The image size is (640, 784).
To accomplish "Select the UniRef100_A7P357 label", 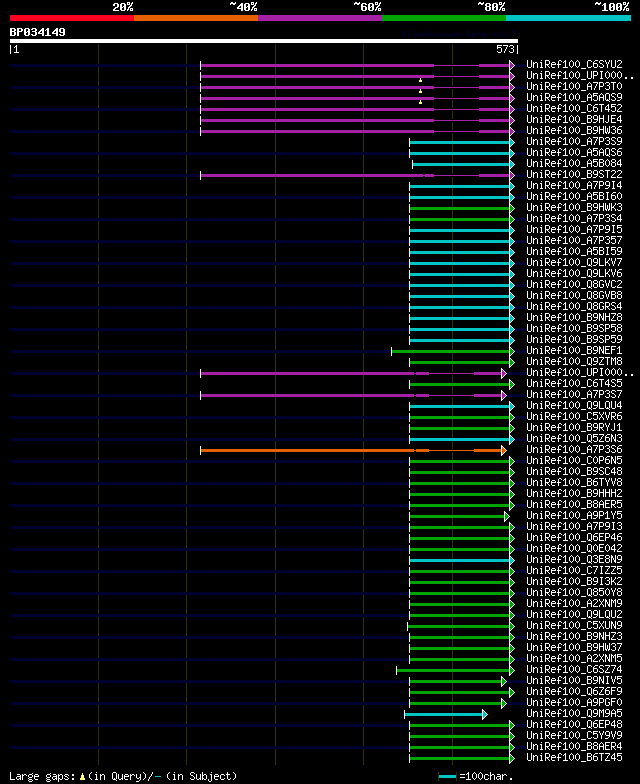I will 574,240.
